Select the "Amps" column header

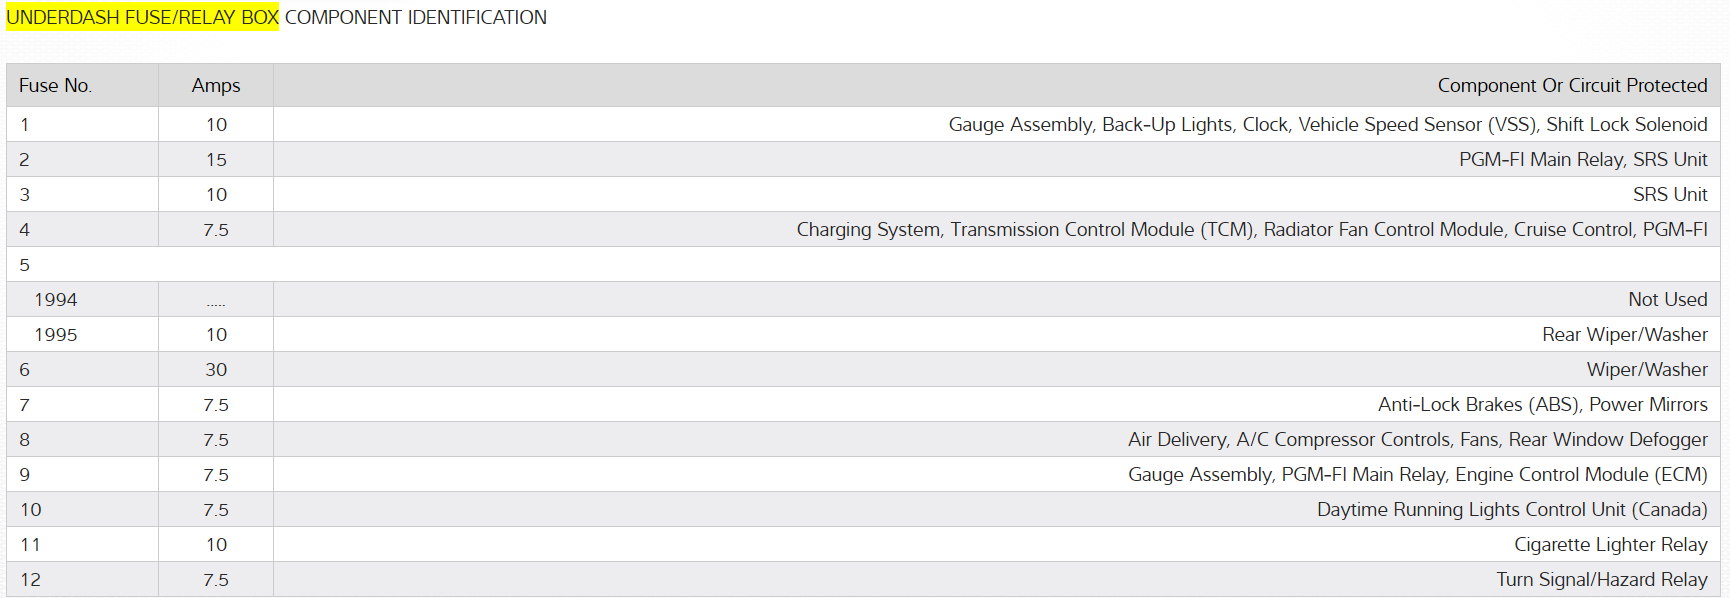pos(216,86)
